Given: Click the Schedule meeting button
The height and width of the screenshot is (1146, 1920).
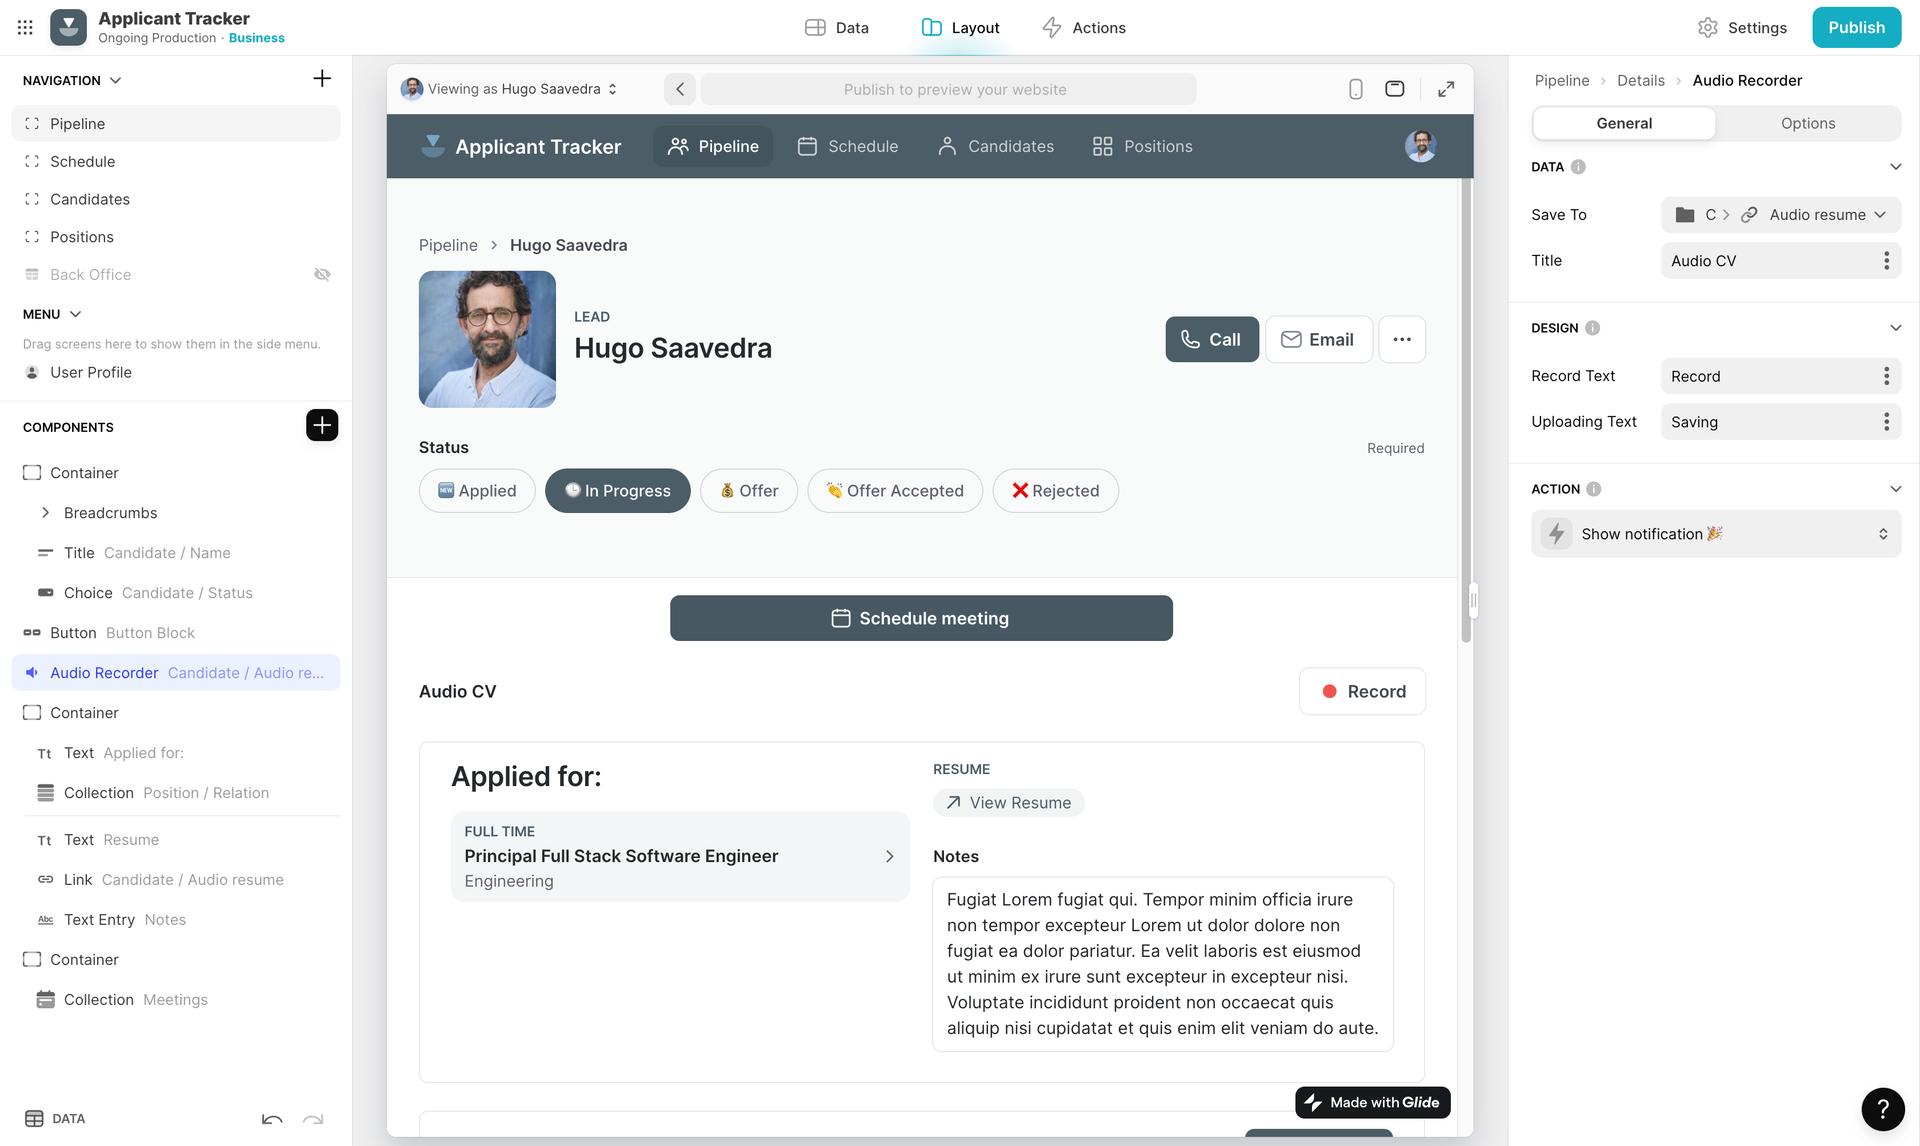Looking at the screenshot, I should pyautogui.click(x=921, y=619).
